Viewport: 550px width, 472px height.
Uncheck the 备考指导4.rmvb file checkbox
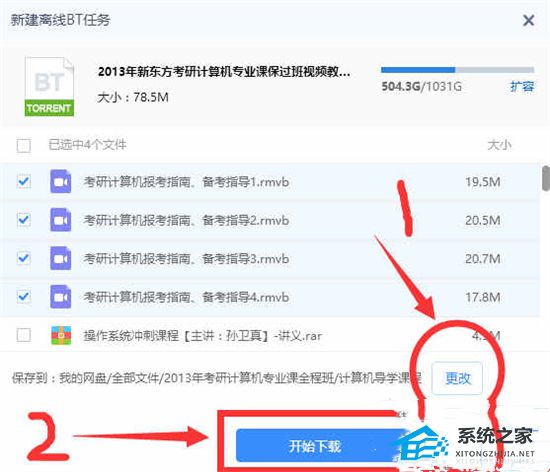click(x=24, y=297)
